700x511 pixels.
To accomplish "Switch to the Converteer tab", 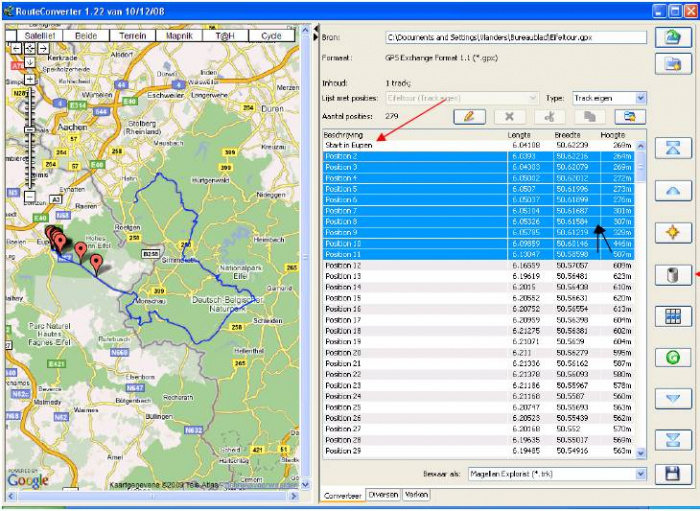I will tap(342, 496).
